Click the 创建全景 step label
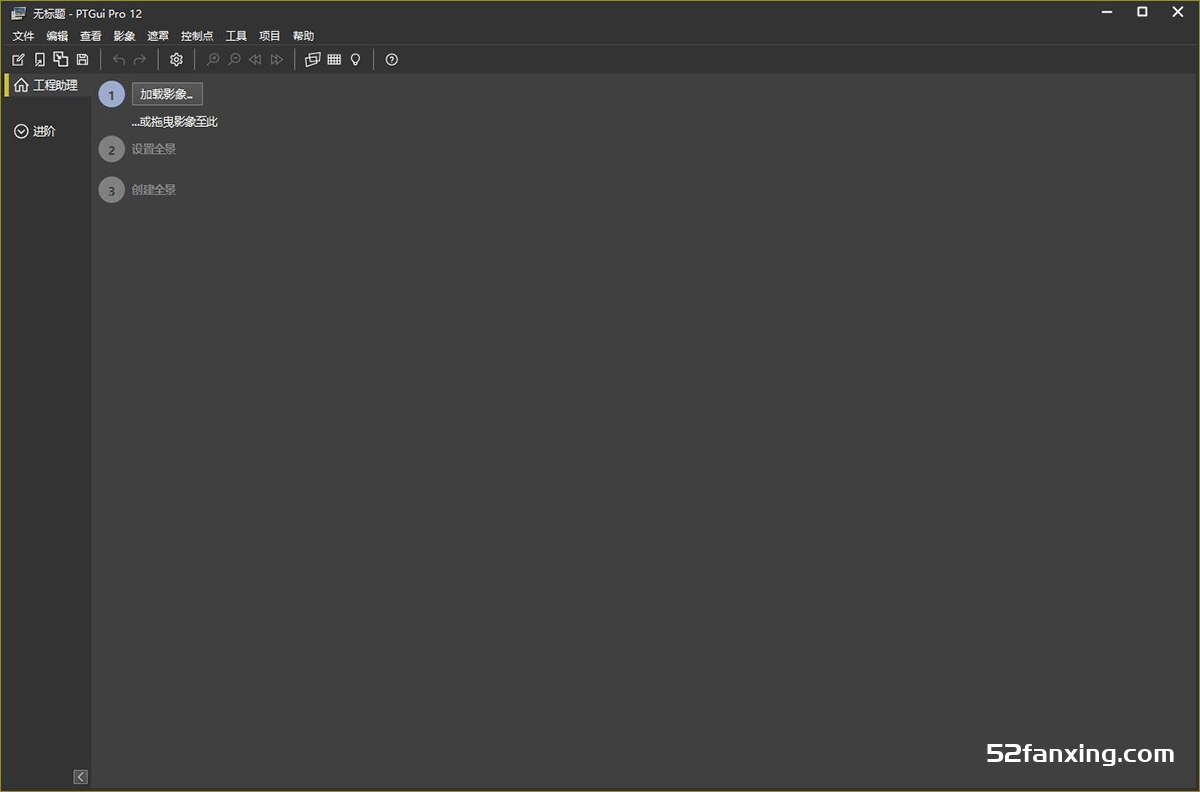1200x792 pixels. tap(154, 190)
